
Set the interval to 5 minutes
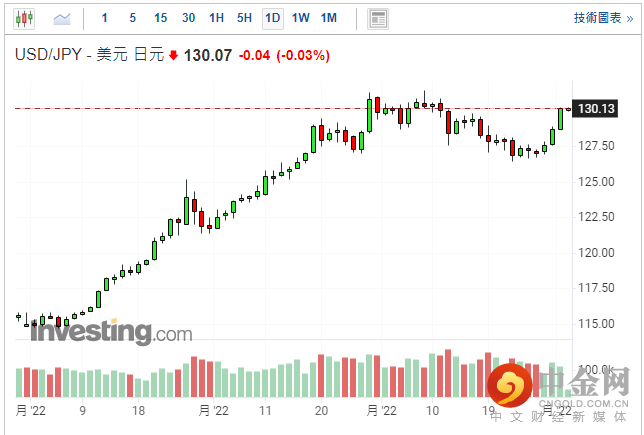132,18
